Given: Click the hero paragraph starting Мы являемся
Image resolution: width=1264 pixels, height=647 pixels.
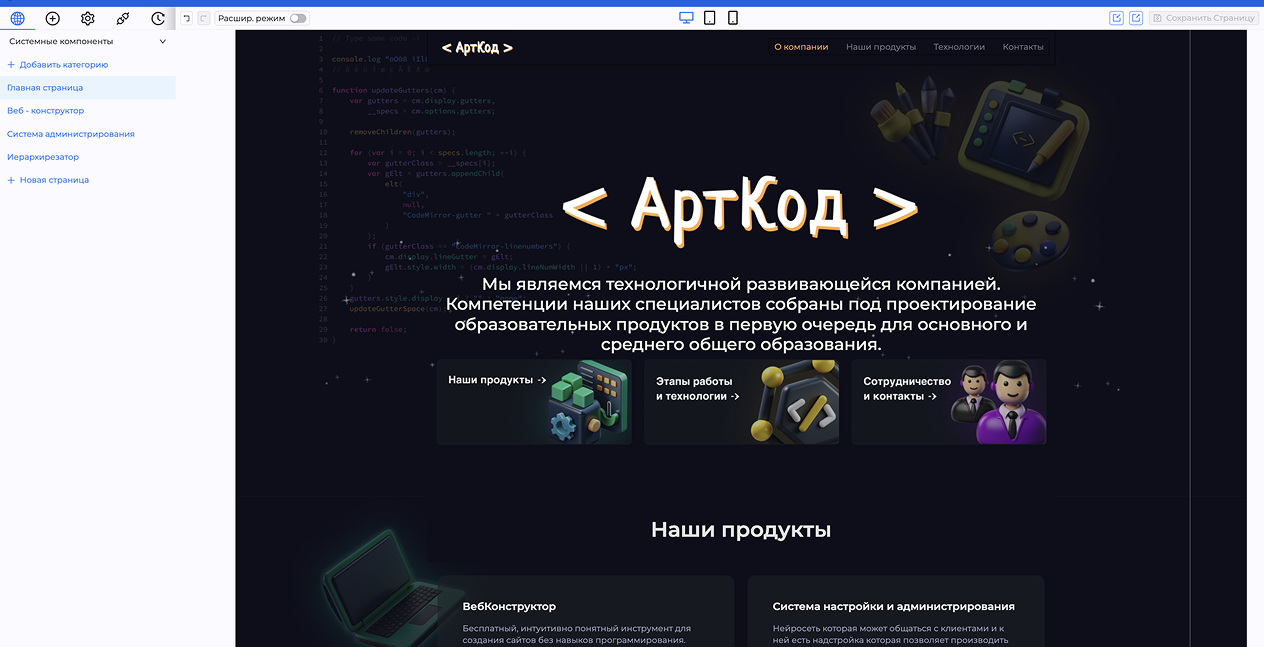Looking at the screenshot, I should tap(741, 314).
